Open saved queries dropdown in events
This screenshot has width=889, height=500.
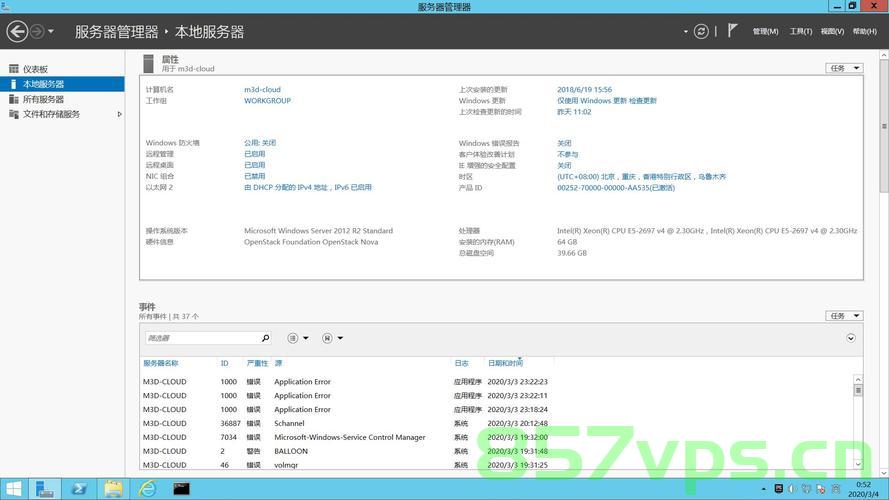point(332,338)
